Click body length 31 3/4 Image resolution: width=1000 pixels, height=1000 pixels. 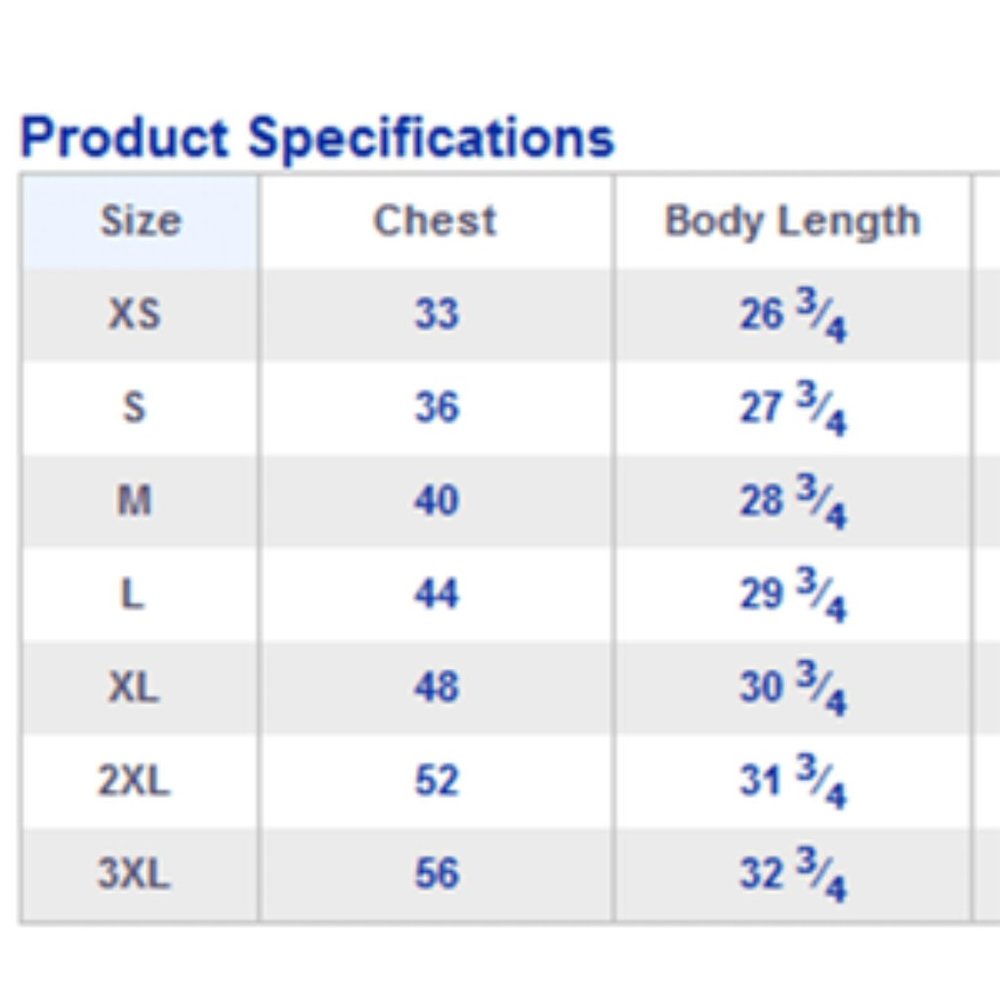(792, 782)
